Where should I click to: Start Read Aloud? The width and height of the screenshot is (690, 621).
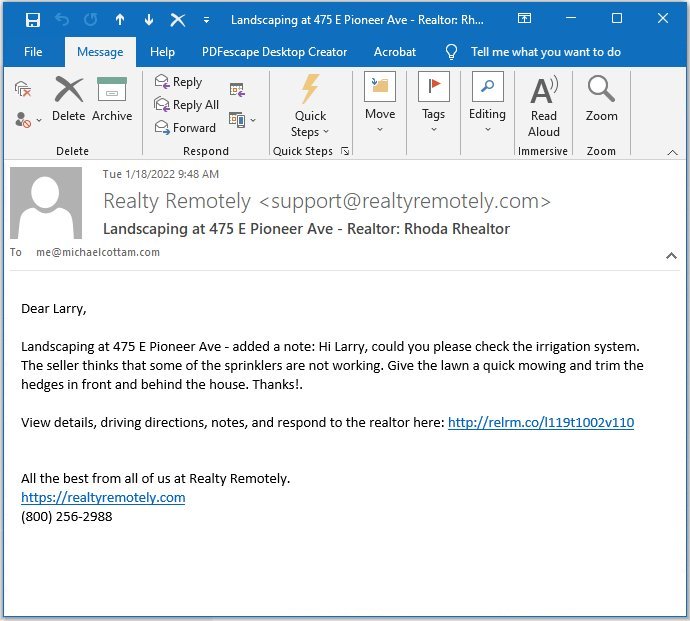pyautogui.click(x=544, y=107)
